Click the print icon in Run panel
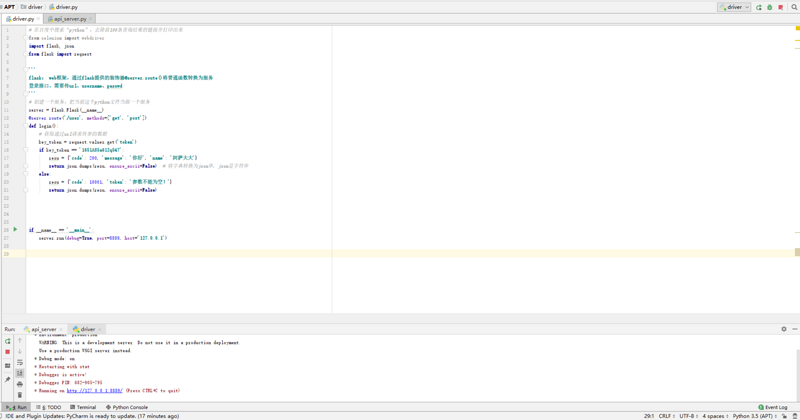The image size is (800, 420). point(20,384)
